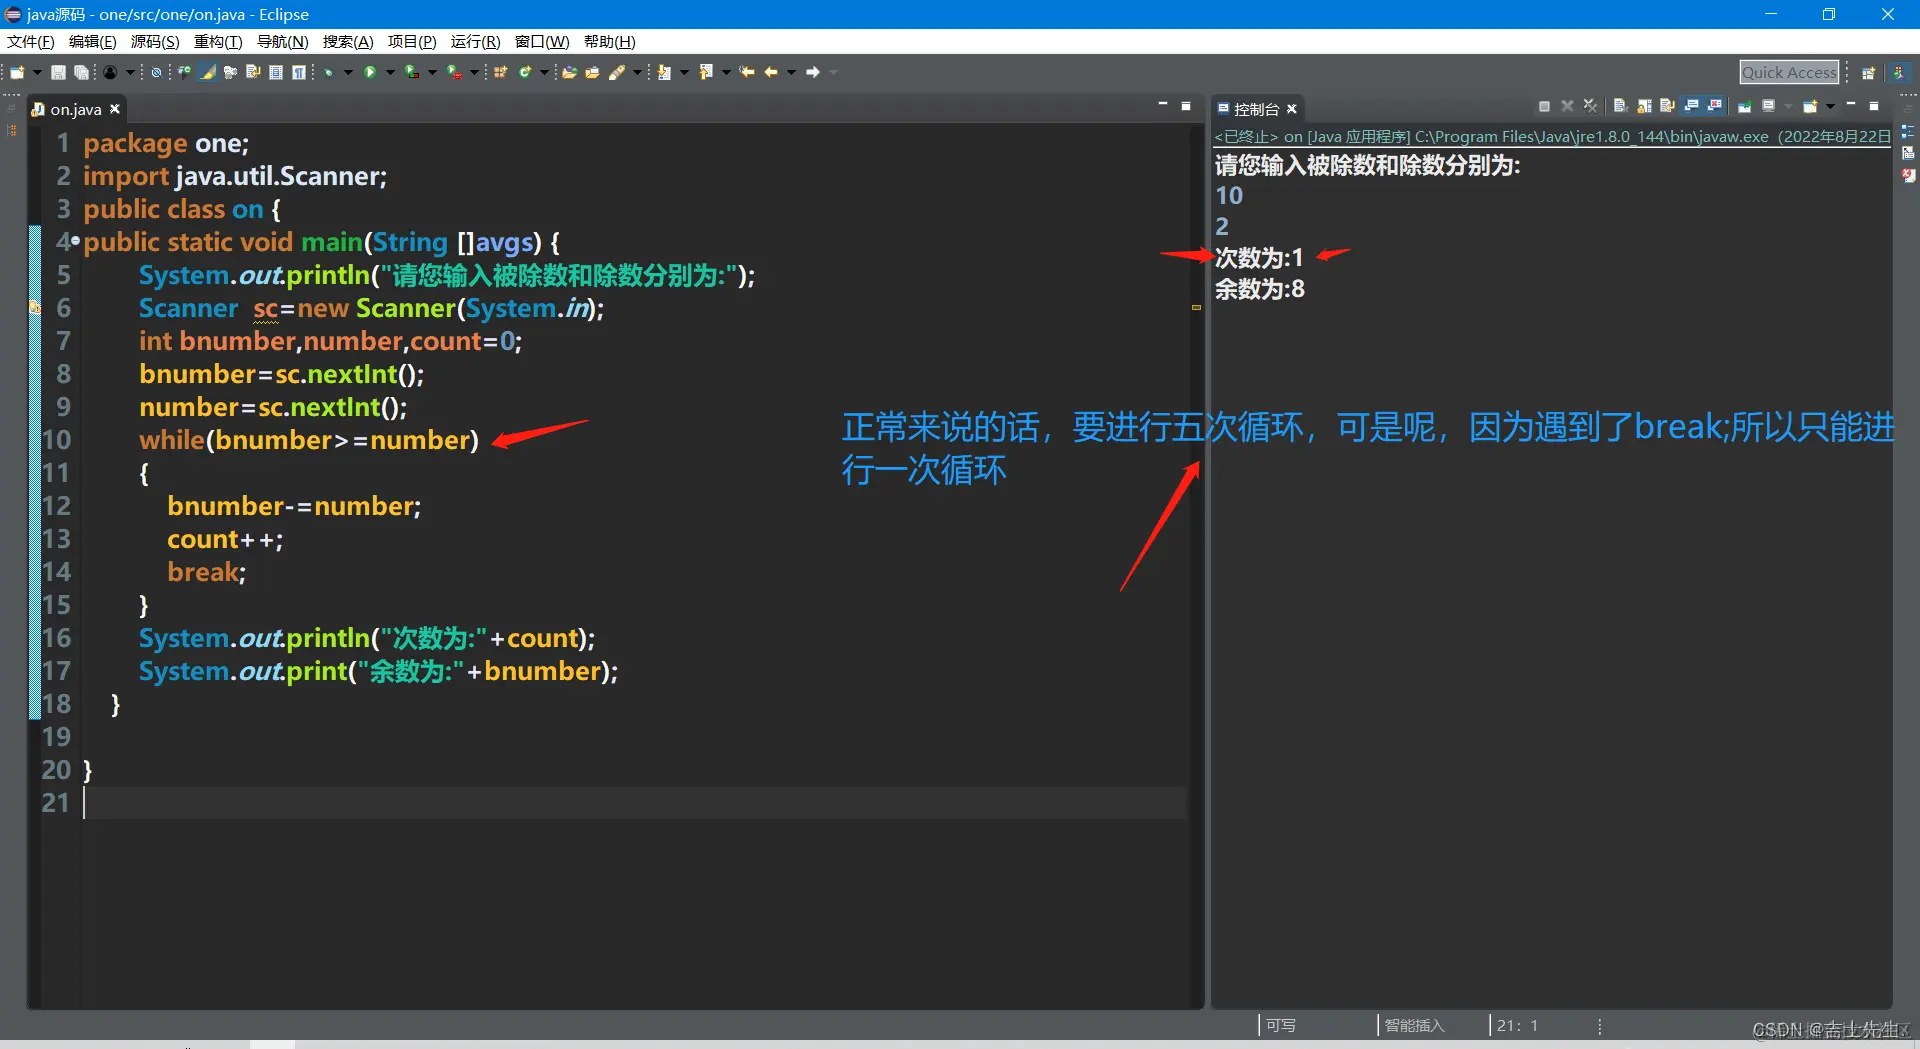Click in the Quick Access field
Image resolution: width=1920 pixels, height=1049 pixels.
pyautogui.click(x=1789, y=72)
